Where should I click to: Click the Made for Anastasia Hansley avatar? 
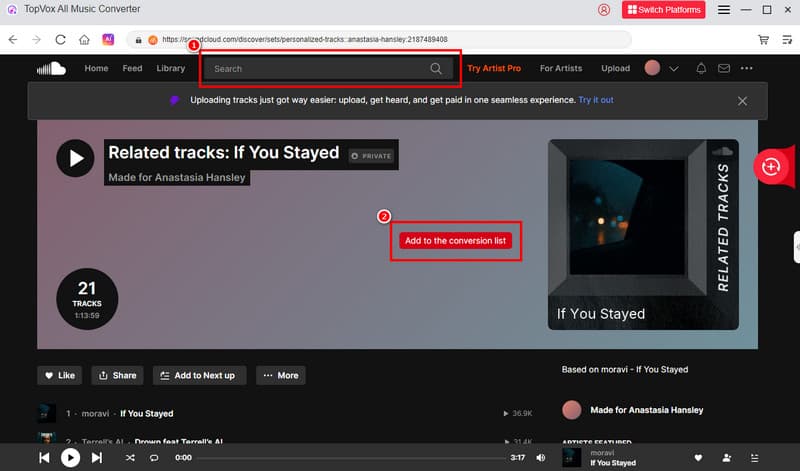click(x=571, y=410)
